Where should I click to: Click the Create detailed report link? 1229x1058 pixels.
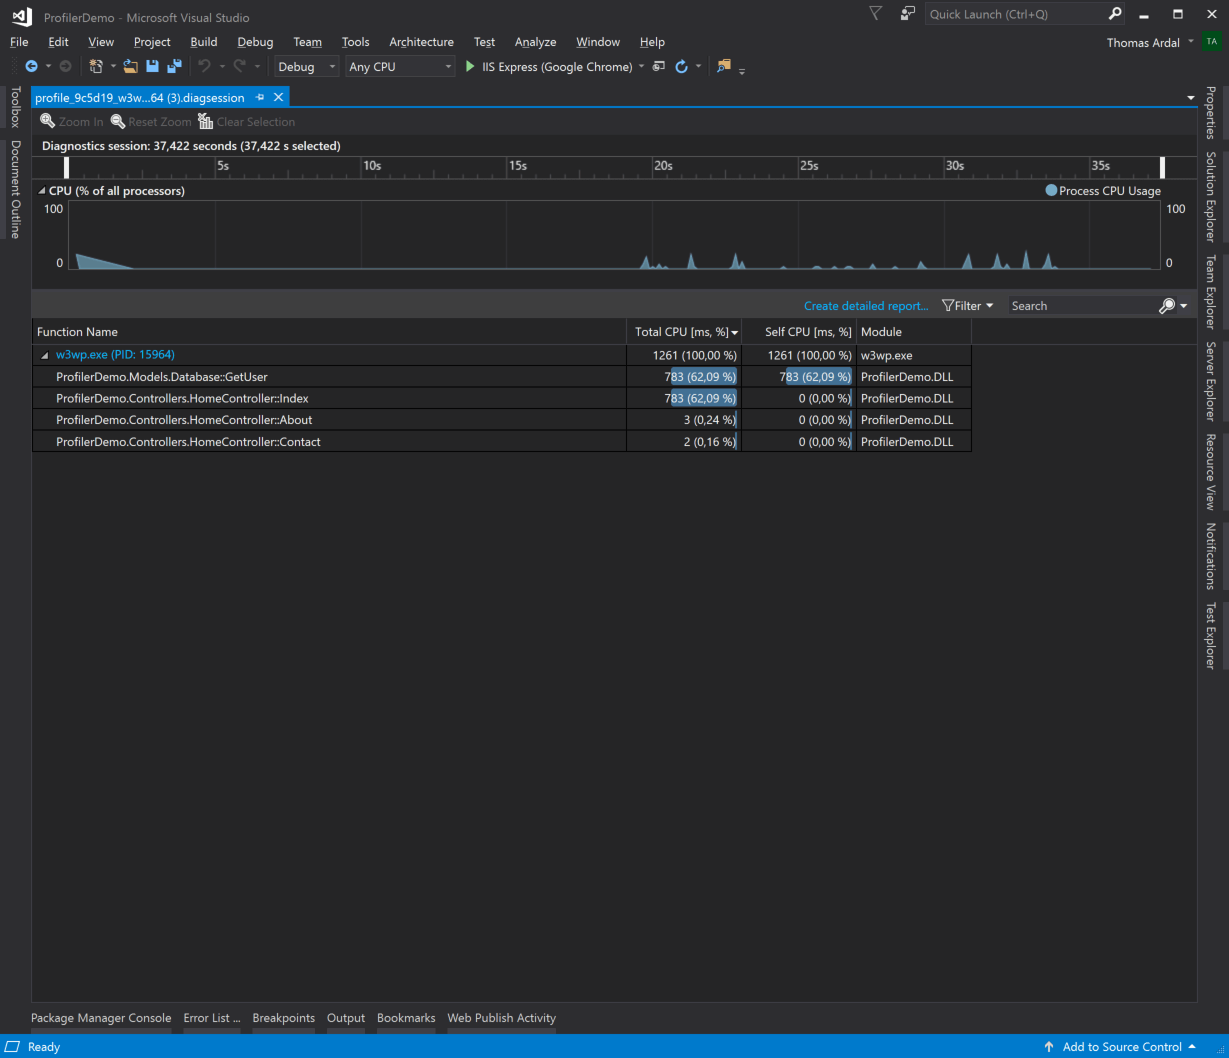[x=865, y=306]
